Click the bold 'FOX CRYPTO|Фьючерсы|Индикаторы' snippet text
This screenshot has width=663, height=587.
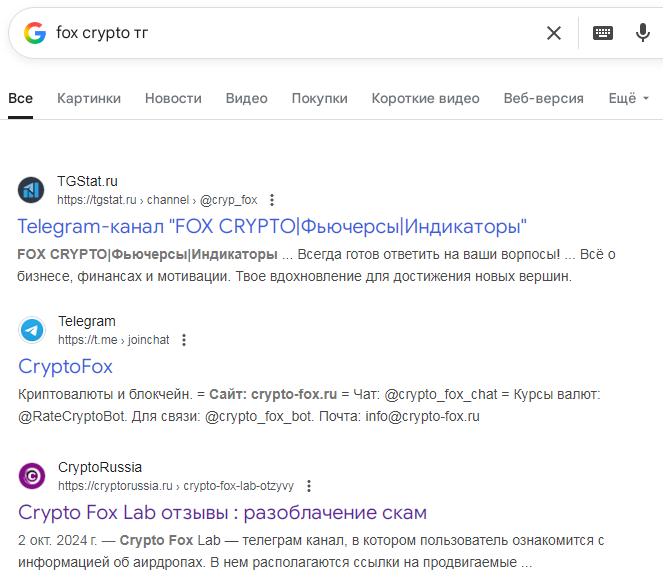pos(147,254)
